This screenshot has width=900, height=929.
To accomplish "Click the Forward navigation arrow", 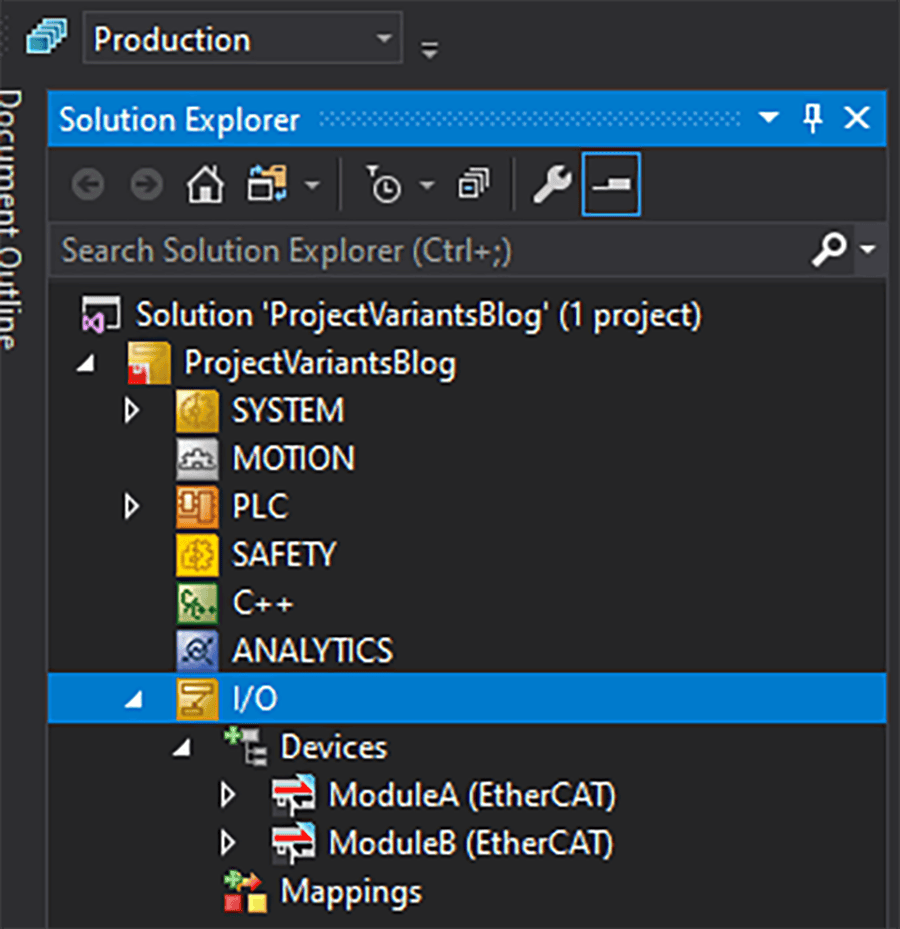I will click(146, 185).
